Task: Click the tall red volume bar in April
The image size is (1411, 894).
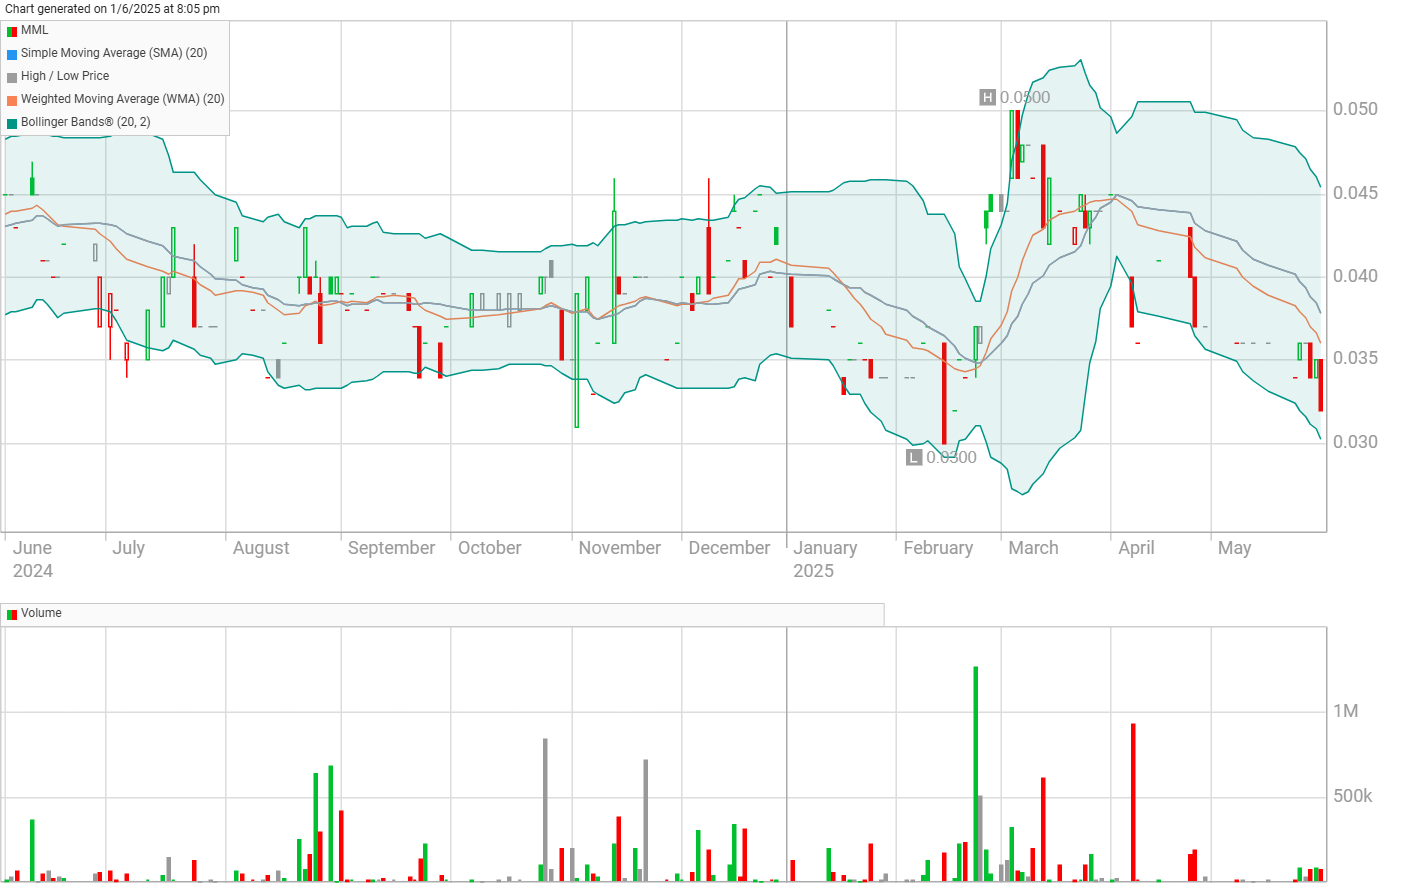Action: (x=1133, y=800)
